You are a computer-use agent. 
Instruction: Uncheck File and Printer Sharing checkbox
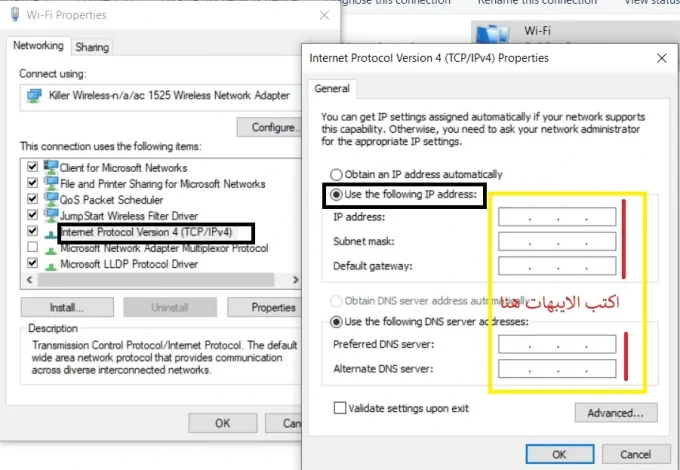33,184
